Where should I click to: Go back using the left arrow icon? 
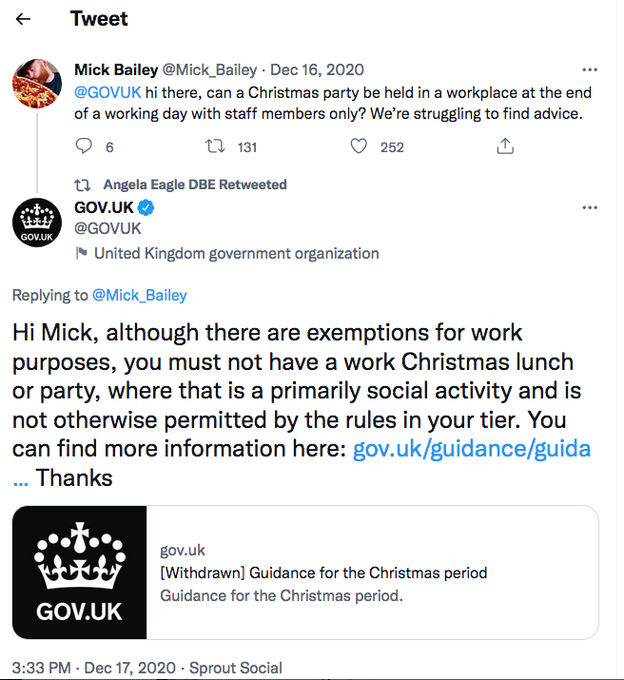click(23, 19)
